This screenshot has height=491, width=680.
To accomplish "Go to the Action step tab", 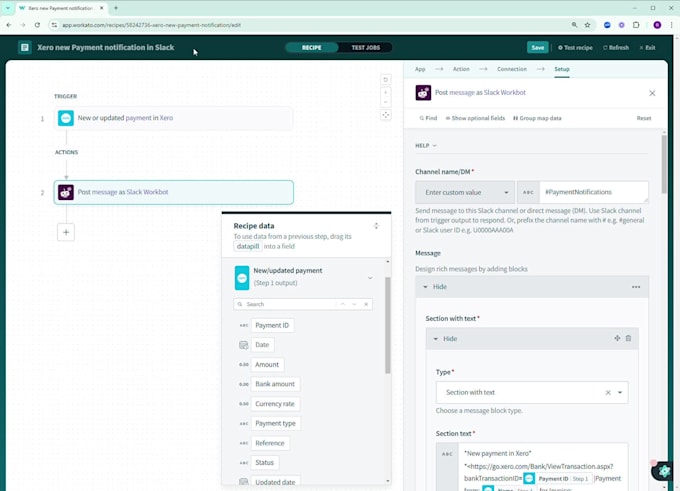I will (x=461, y=69).
